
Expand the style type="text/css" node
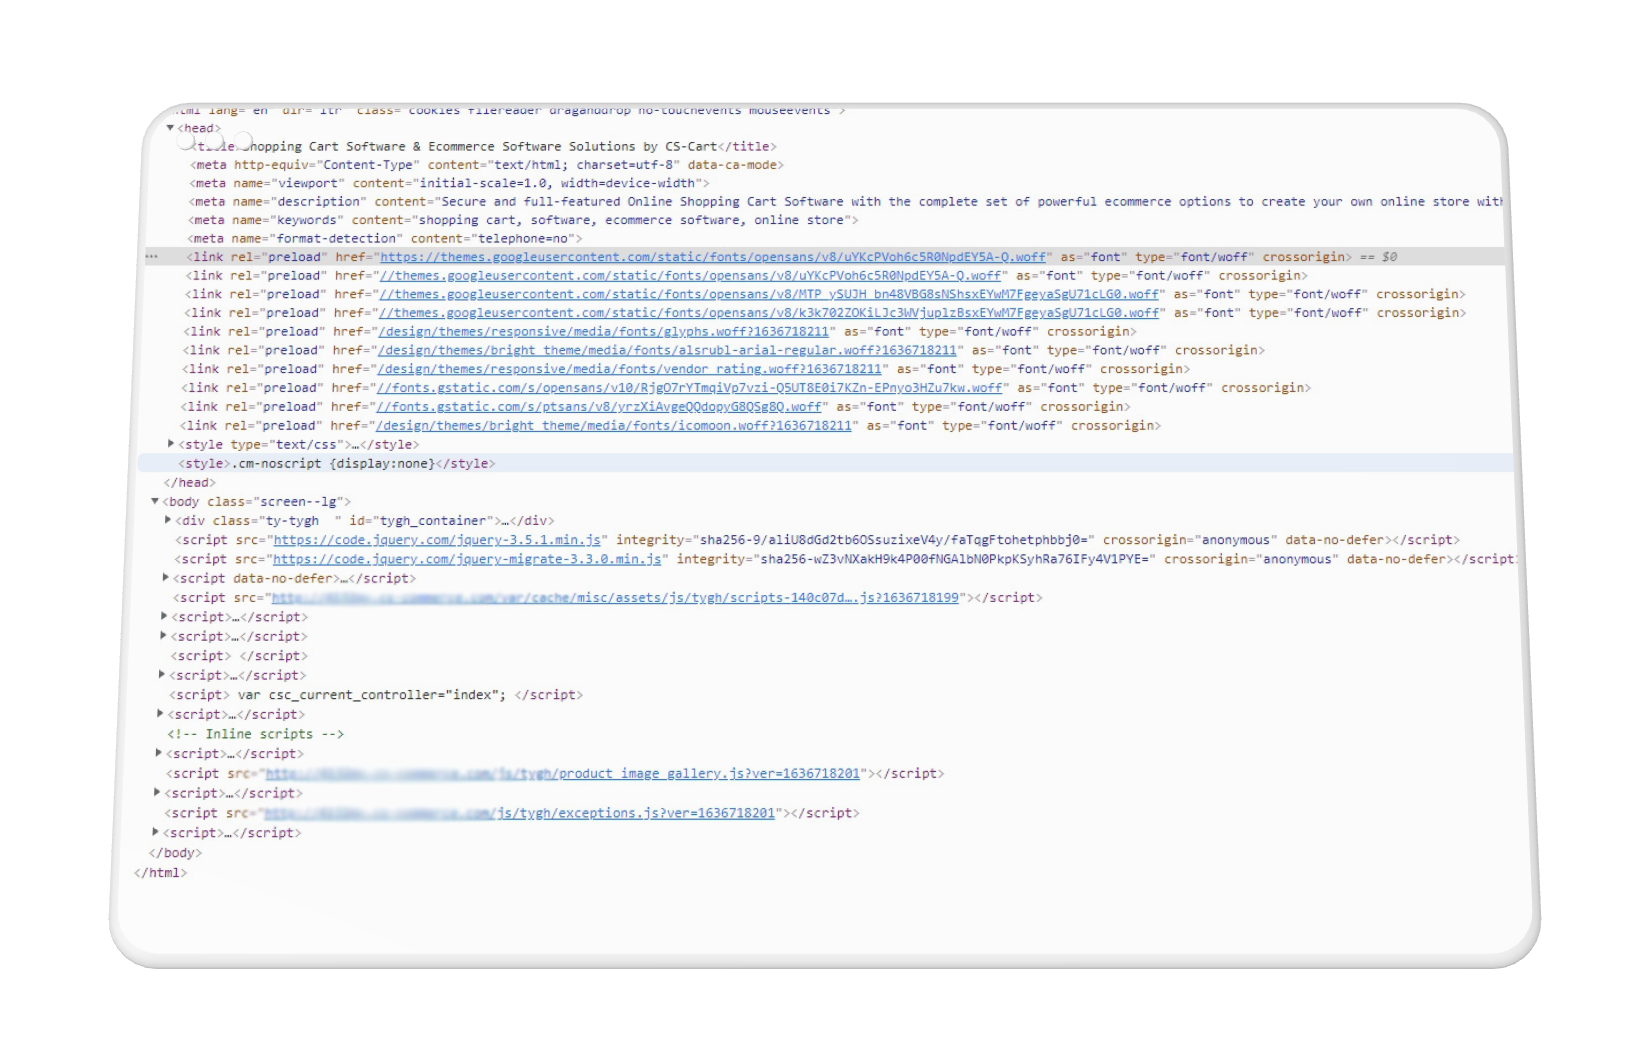[x=171, y=444]
